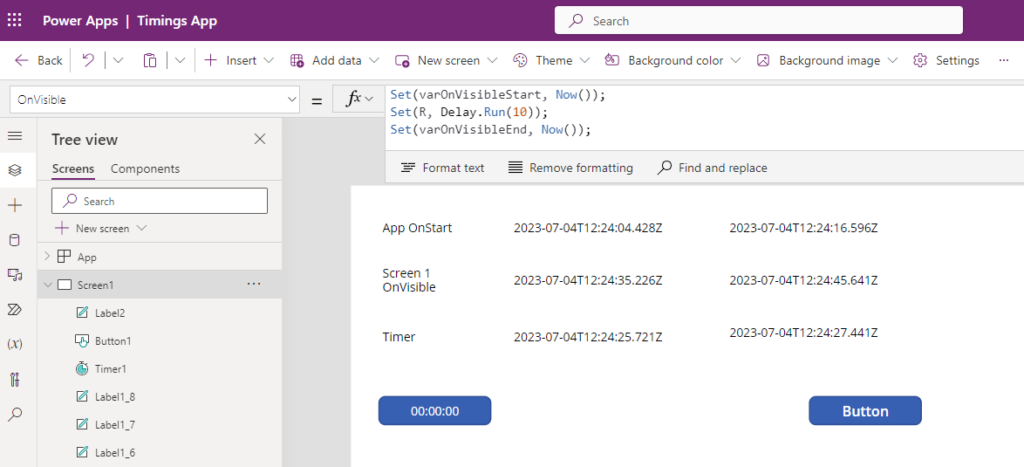The height and width of the screenshot is (467, 1024).
Task: Open the Background color picker
Action: pos(673,60)
